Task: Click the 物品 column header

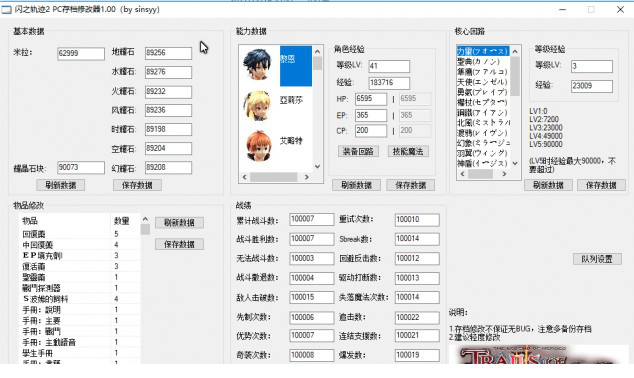Action: [65, 221]
